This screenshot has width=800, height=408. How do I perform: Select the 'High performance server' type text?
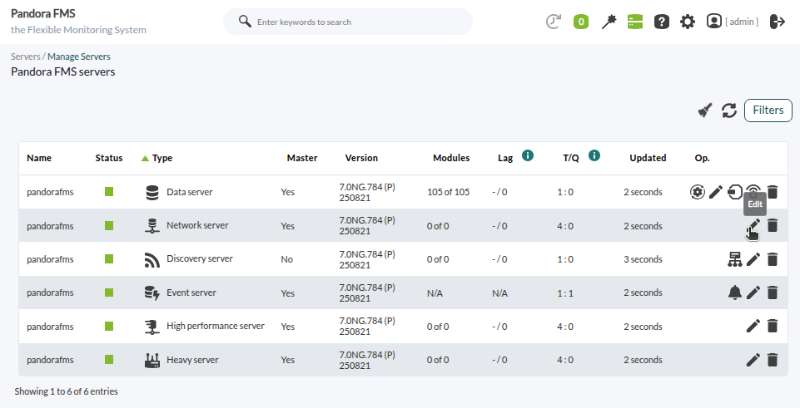pos(215,326)
